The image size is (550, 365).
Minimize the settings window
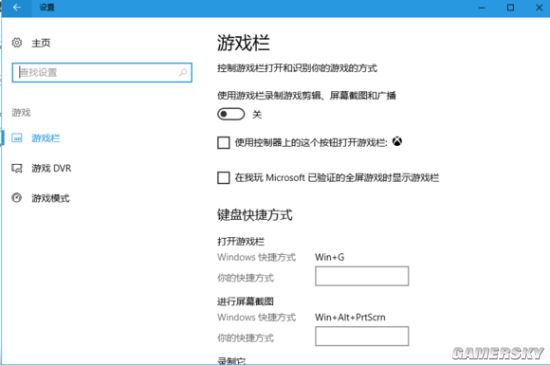(x=482, y=8)
